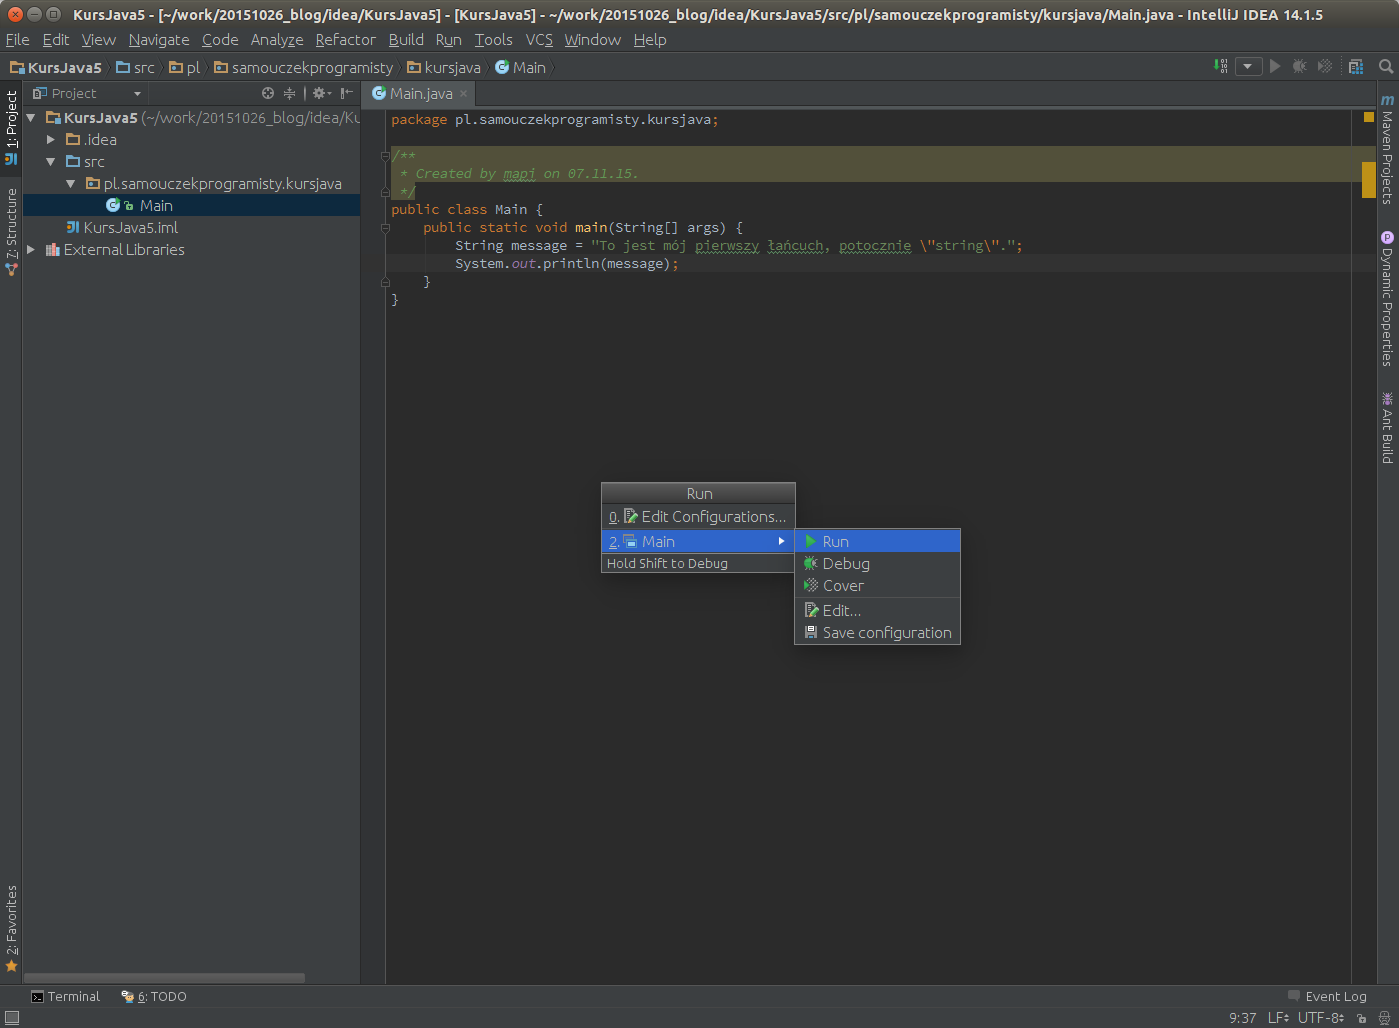
Task: Collapse the javadoc comment fold marker
Action: pos(385,156)
